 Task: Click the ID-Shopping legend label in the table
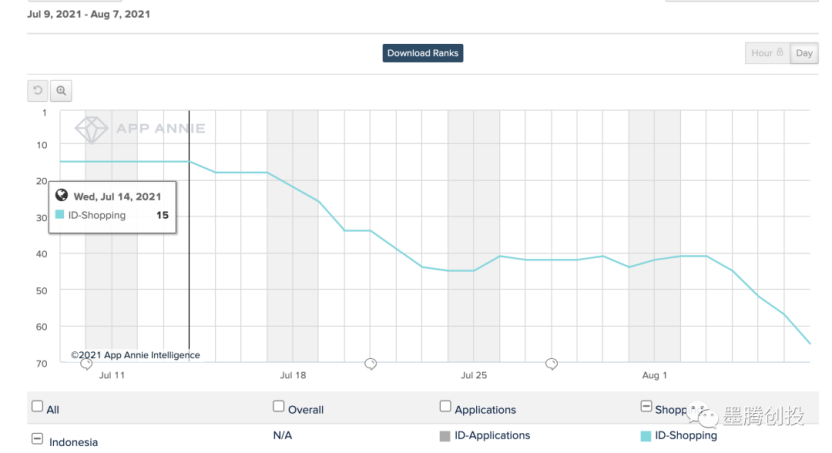pyautogui.click(x=686, y=436)
